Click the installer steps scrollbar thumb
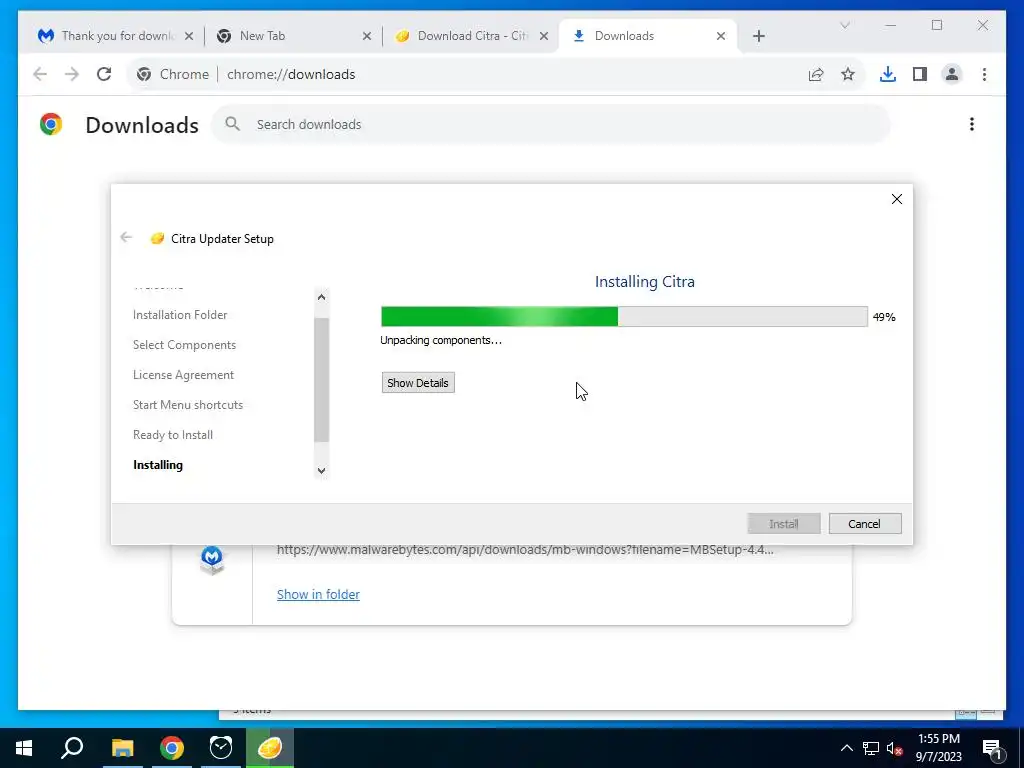1024x768 pixels. coord(321,380)
